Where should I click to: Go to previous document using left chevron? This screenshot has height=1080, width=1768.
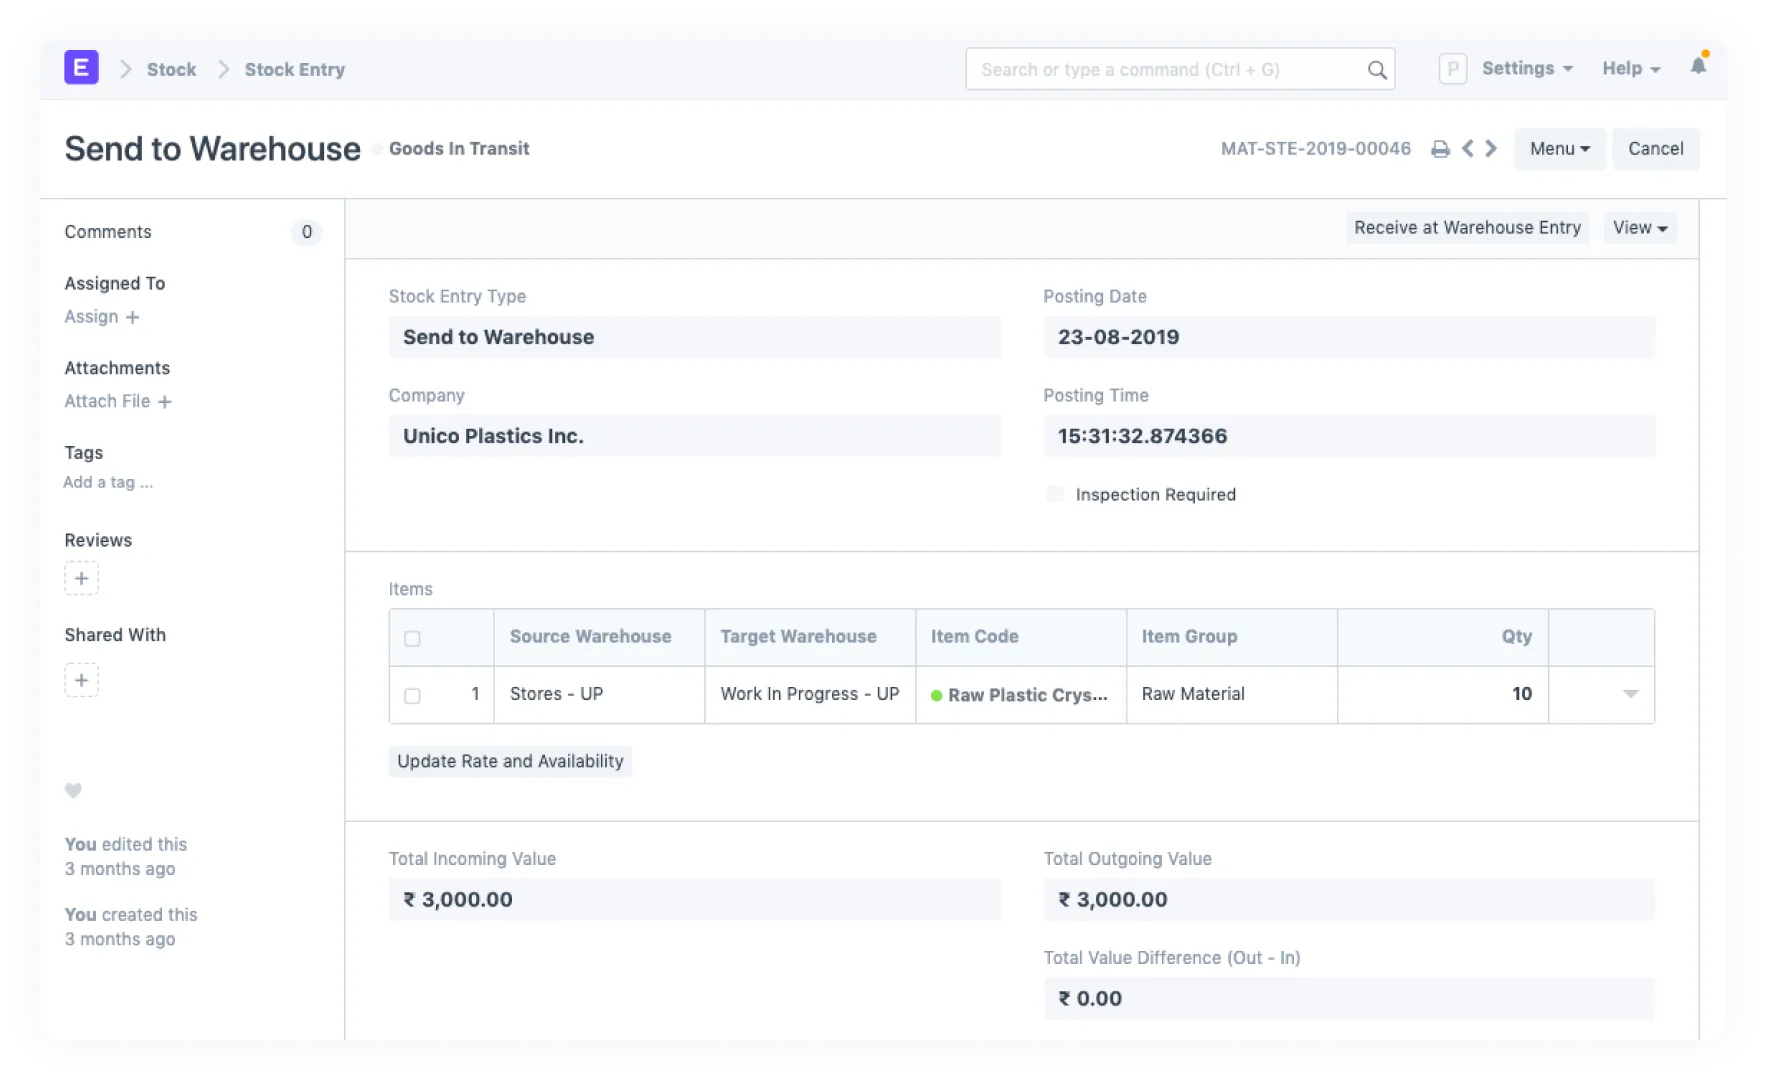coord(1467,149)
